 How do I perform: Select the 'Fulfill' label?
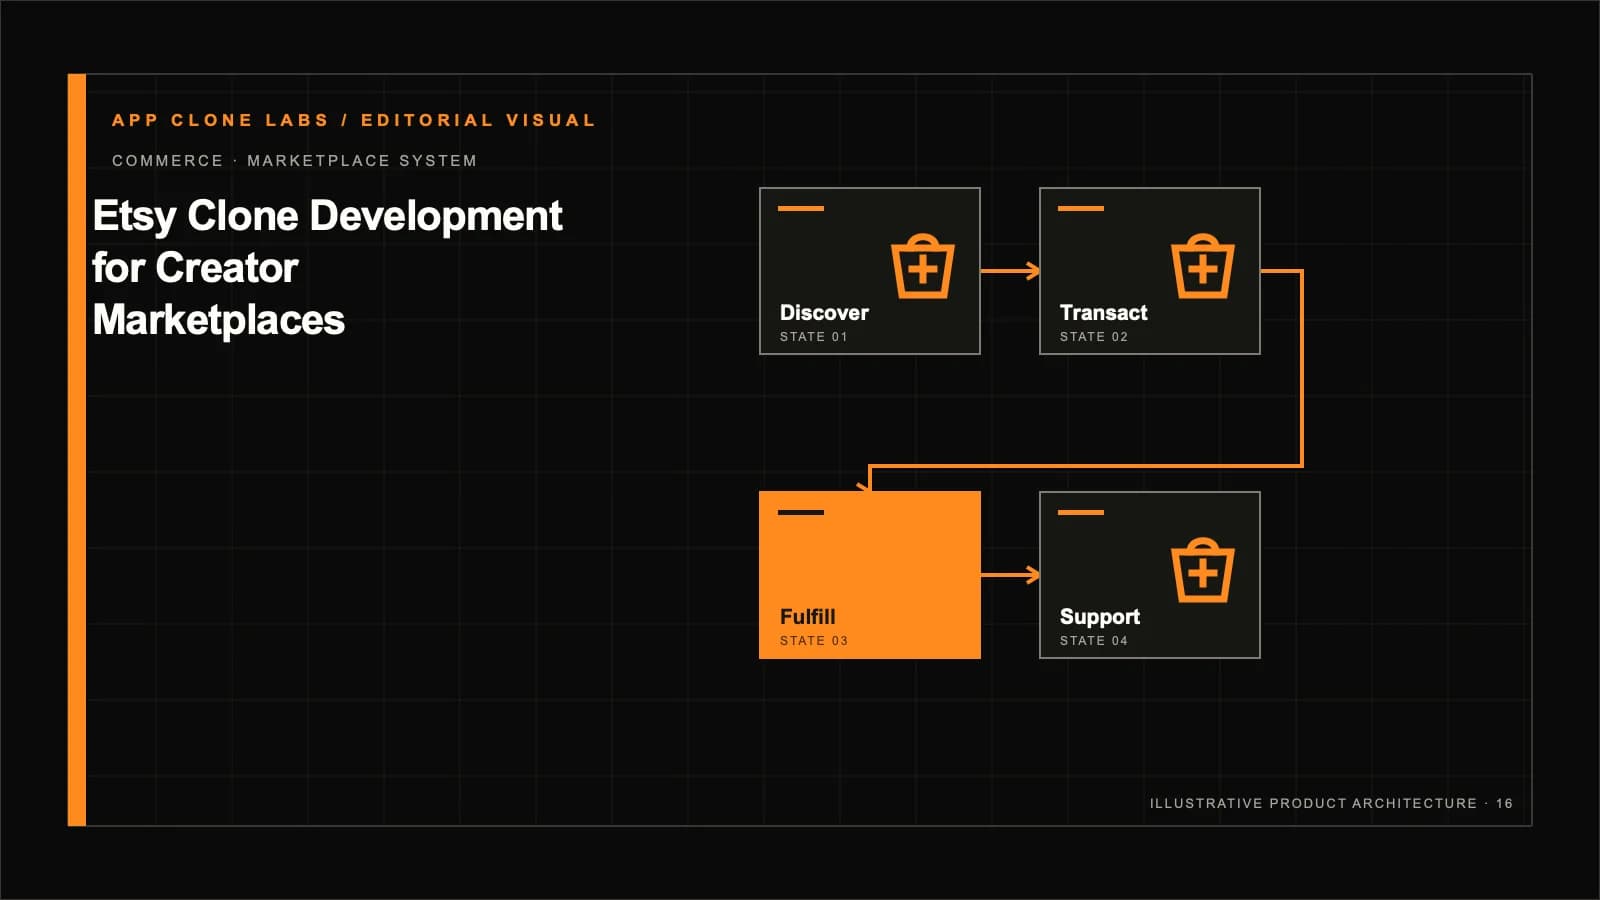807,616
